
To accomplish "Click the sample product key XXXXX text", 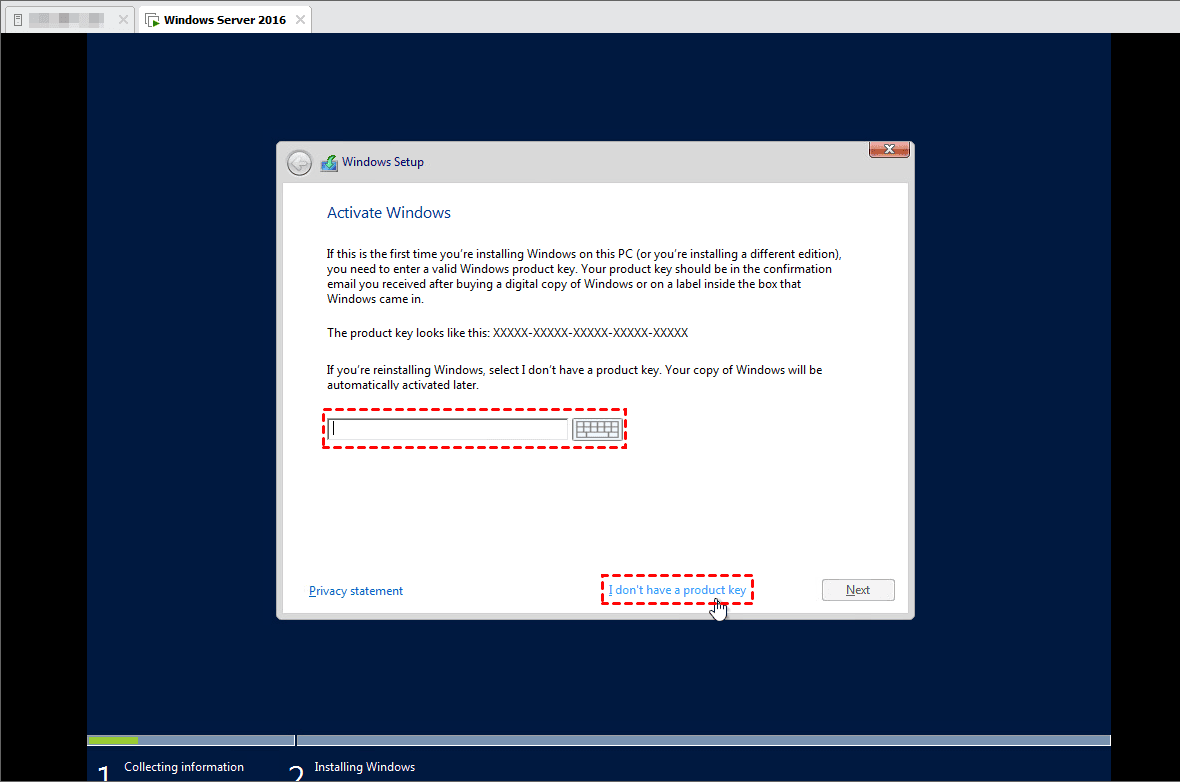I will coord(590,333).
